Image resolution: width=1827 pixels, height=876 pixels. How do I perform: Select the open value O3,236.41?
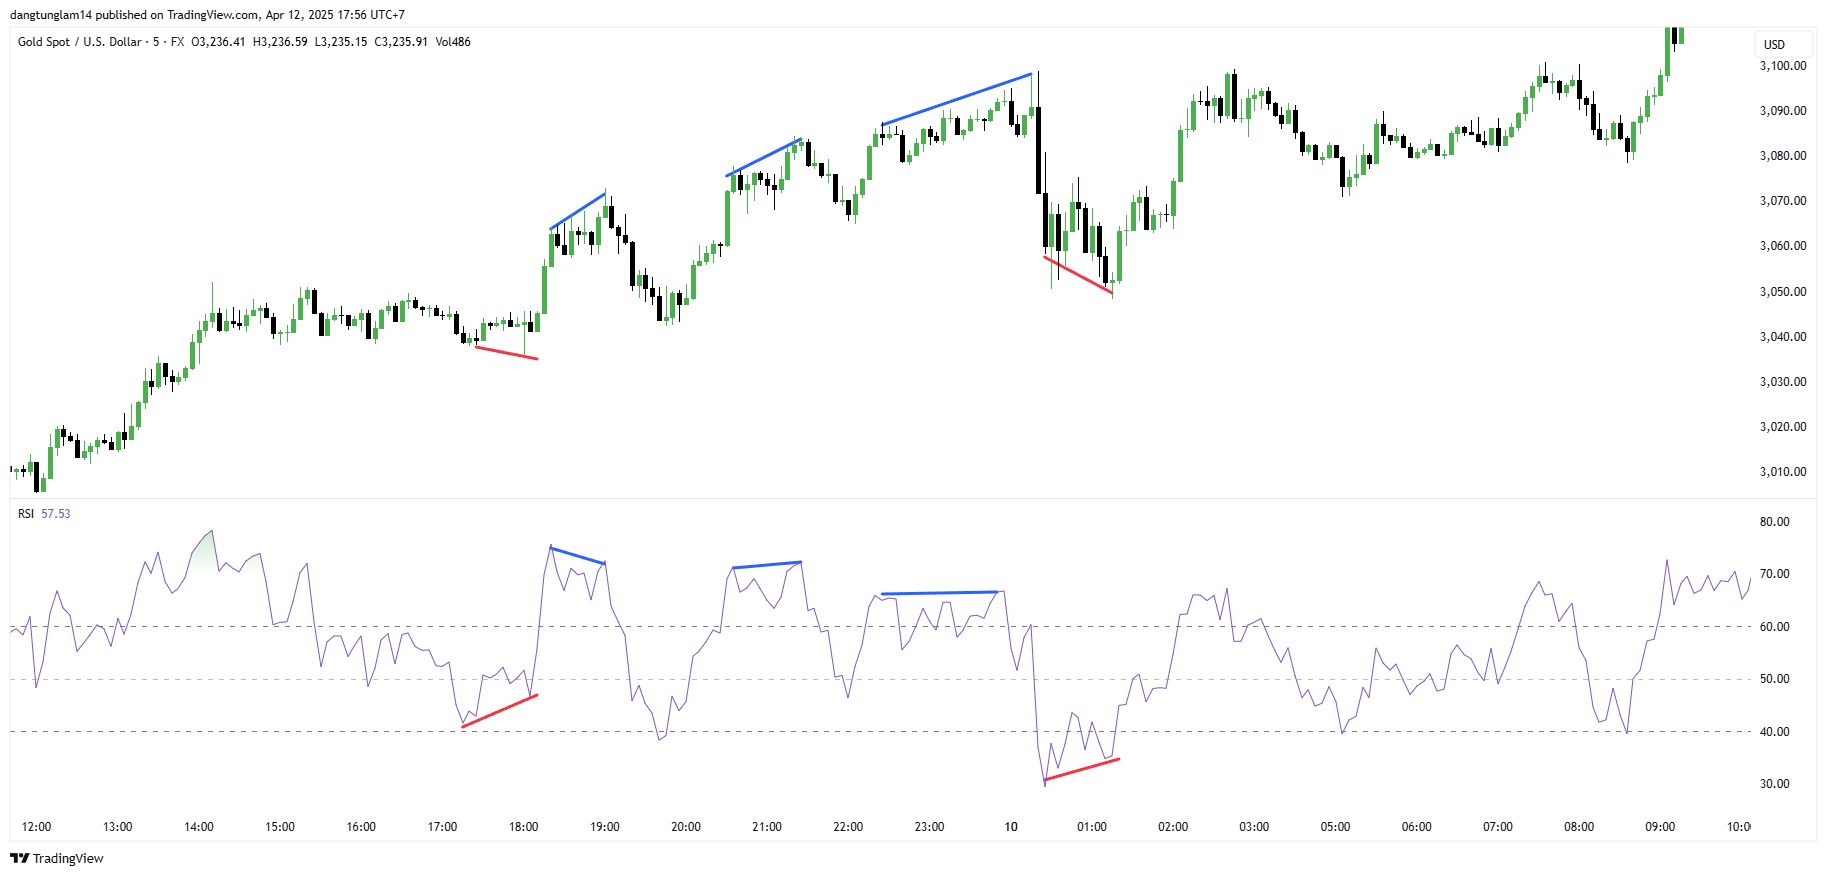(x=218, y=42)
